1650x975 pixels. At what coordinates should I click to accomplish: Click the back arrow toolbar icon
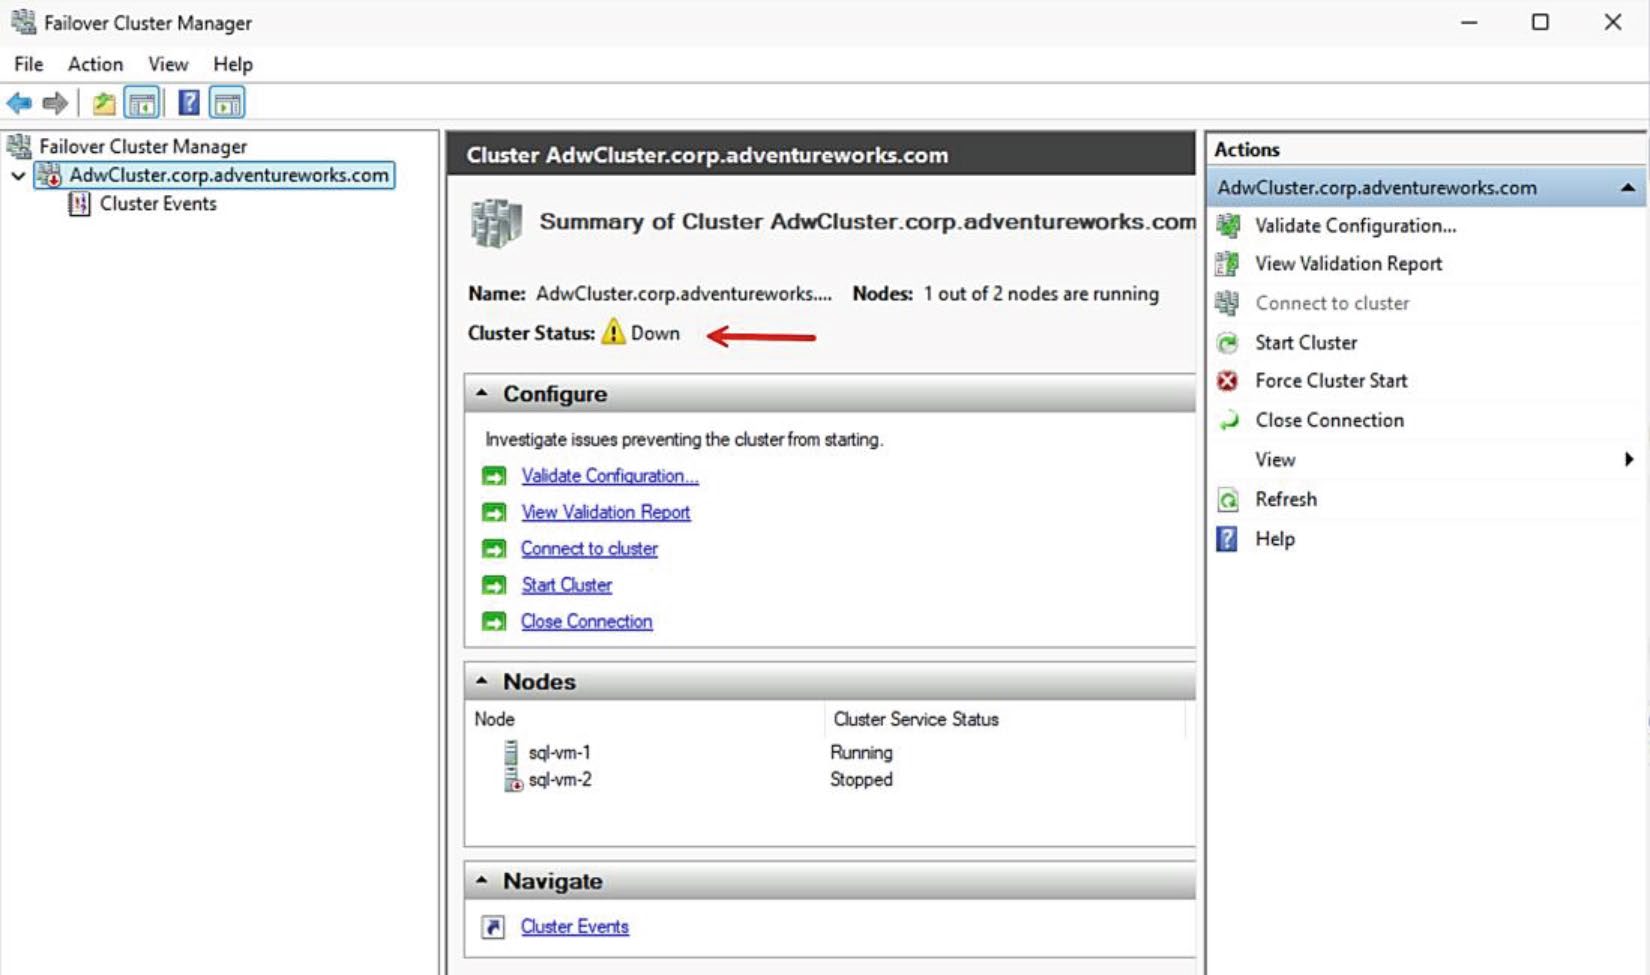(19, 103)
